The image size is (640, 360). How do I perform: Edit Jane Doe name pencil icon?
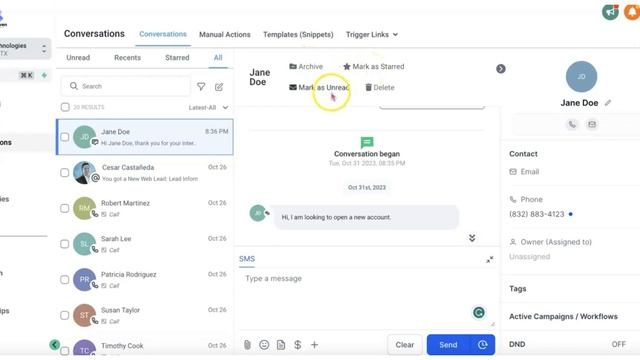tap(608, 103)
